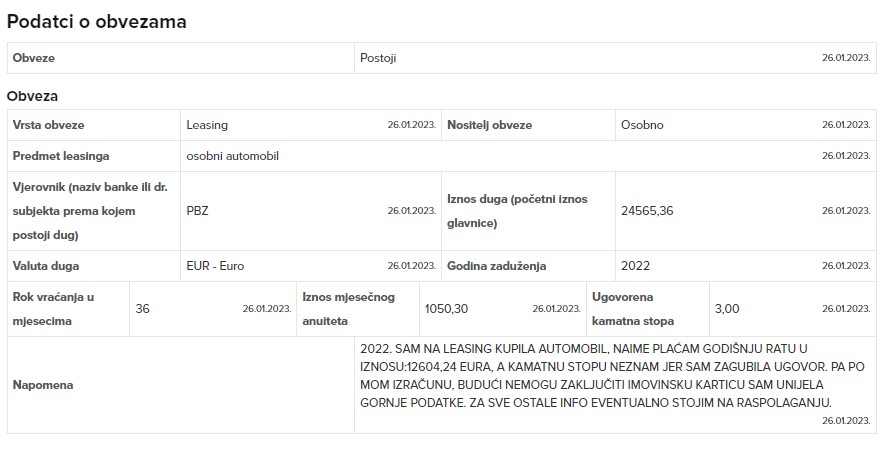Select monthly annuity amount 1050,30
The image size is (882, 456).
[446, 309]
